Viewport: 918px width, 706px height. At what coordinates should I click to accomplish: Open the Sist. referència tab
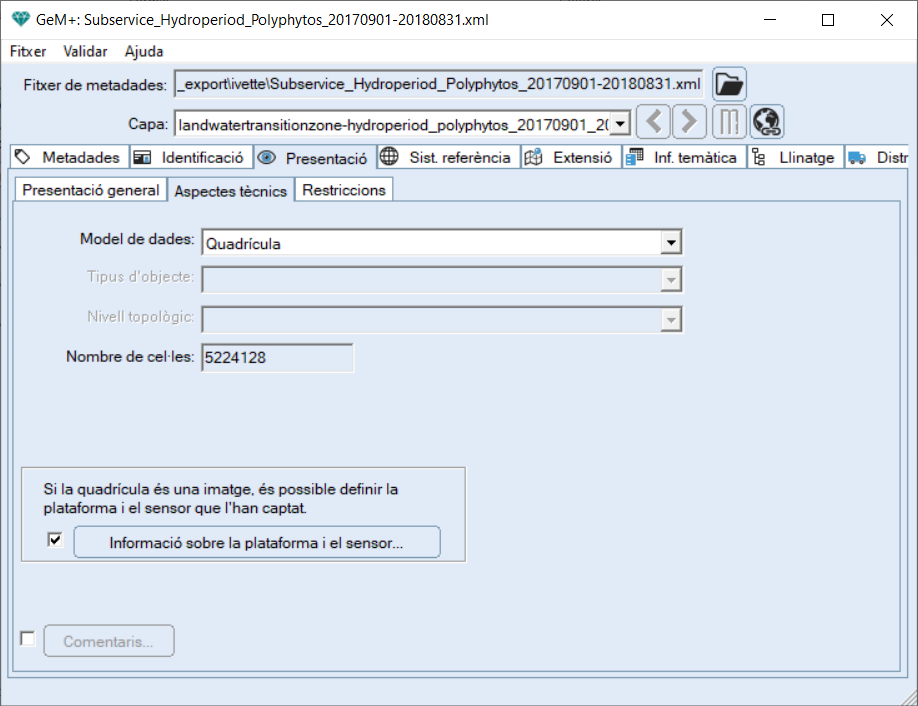point(448,157)
